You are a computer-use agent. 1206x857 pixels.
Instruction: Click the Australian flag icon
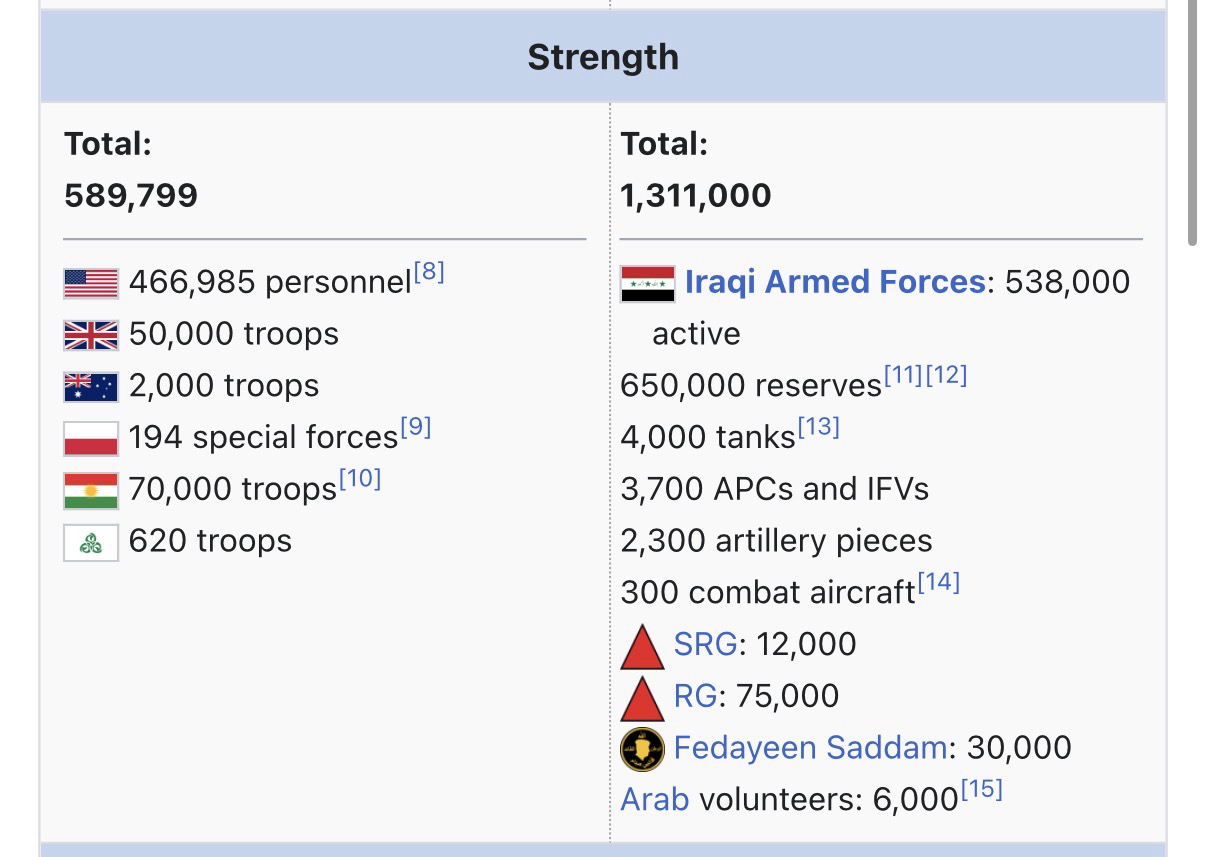[91, 386]
